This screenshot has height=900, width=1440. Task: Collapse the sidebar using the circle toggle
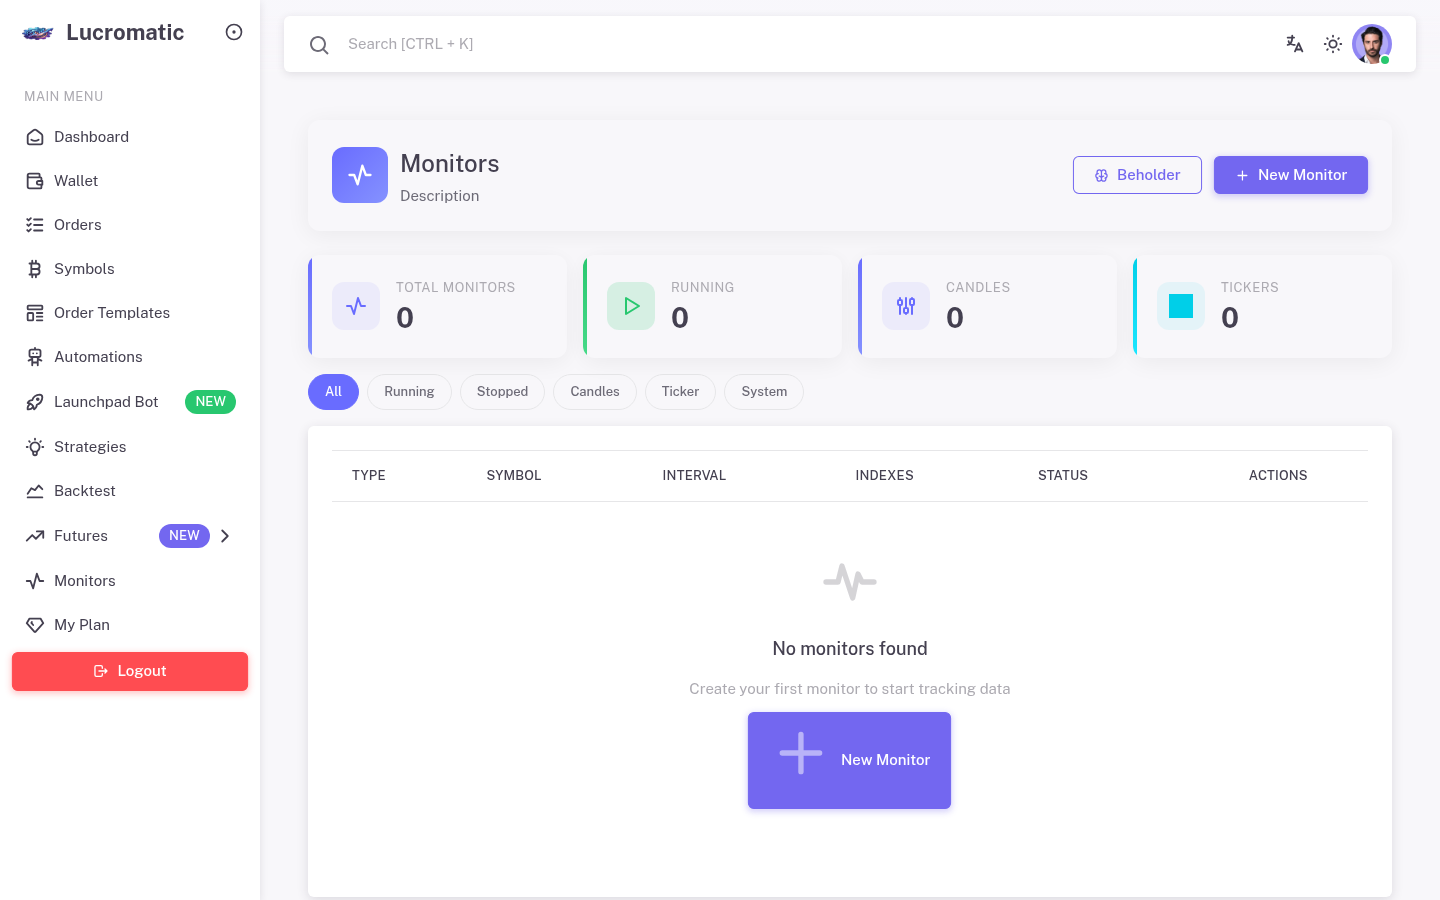pyautogui.click(x=234, y=32)
